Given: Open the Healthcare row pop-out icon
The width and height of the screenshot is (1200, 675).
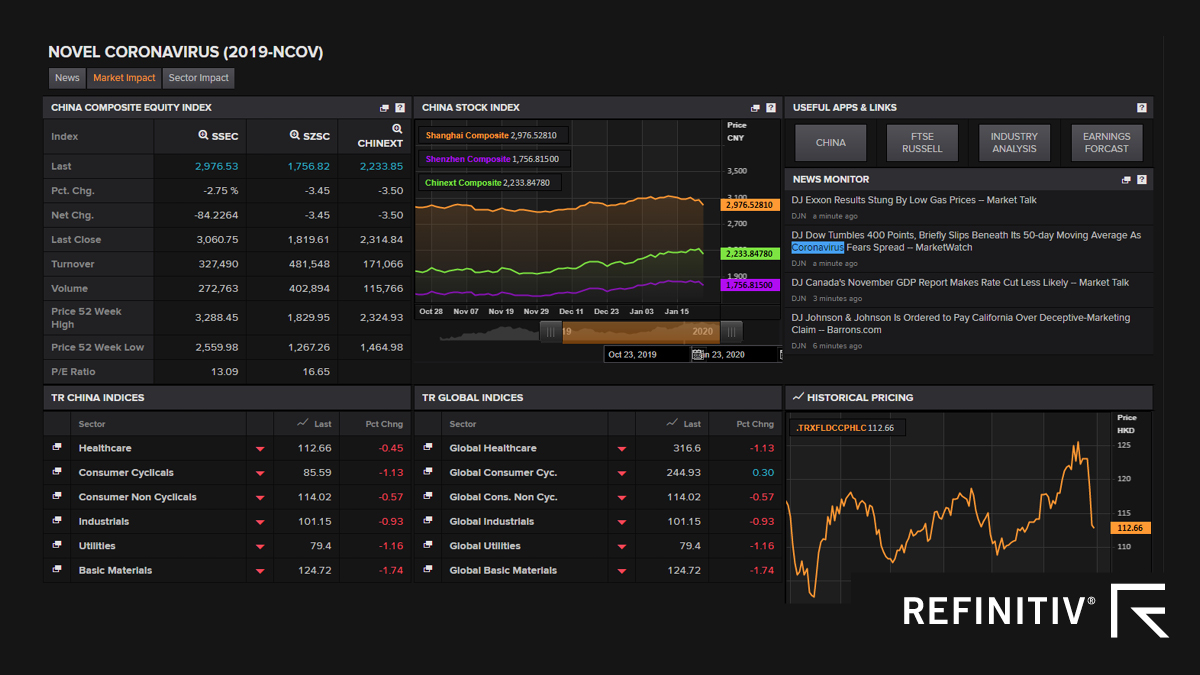Looking at the screenshot, I should pyautogui.click(x=57, y=448).
